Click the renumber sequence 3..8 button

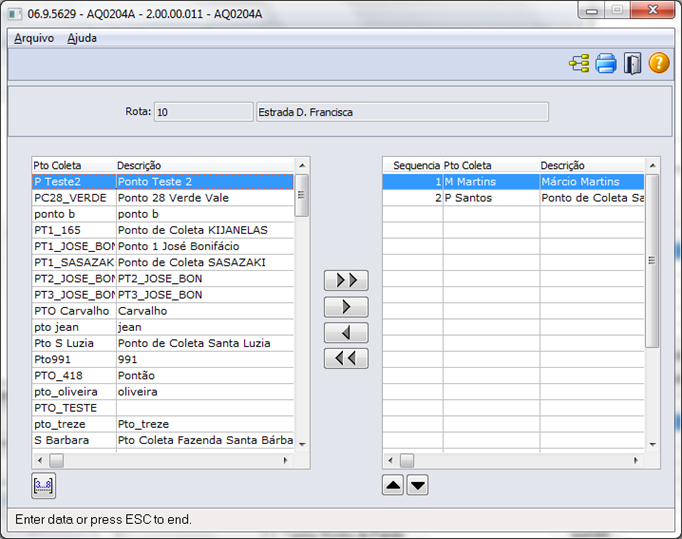(x=43, y=485)
